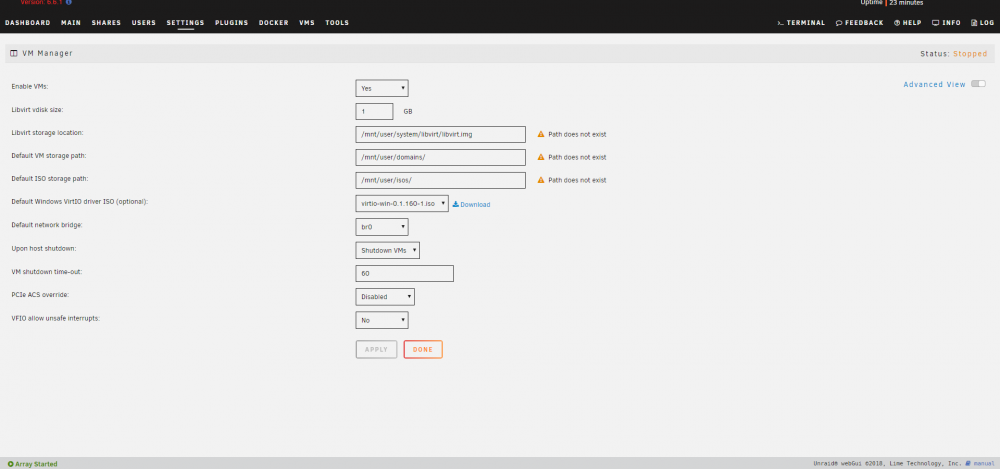
Task: Open the Terminal
Action: (x=801, y=23)
